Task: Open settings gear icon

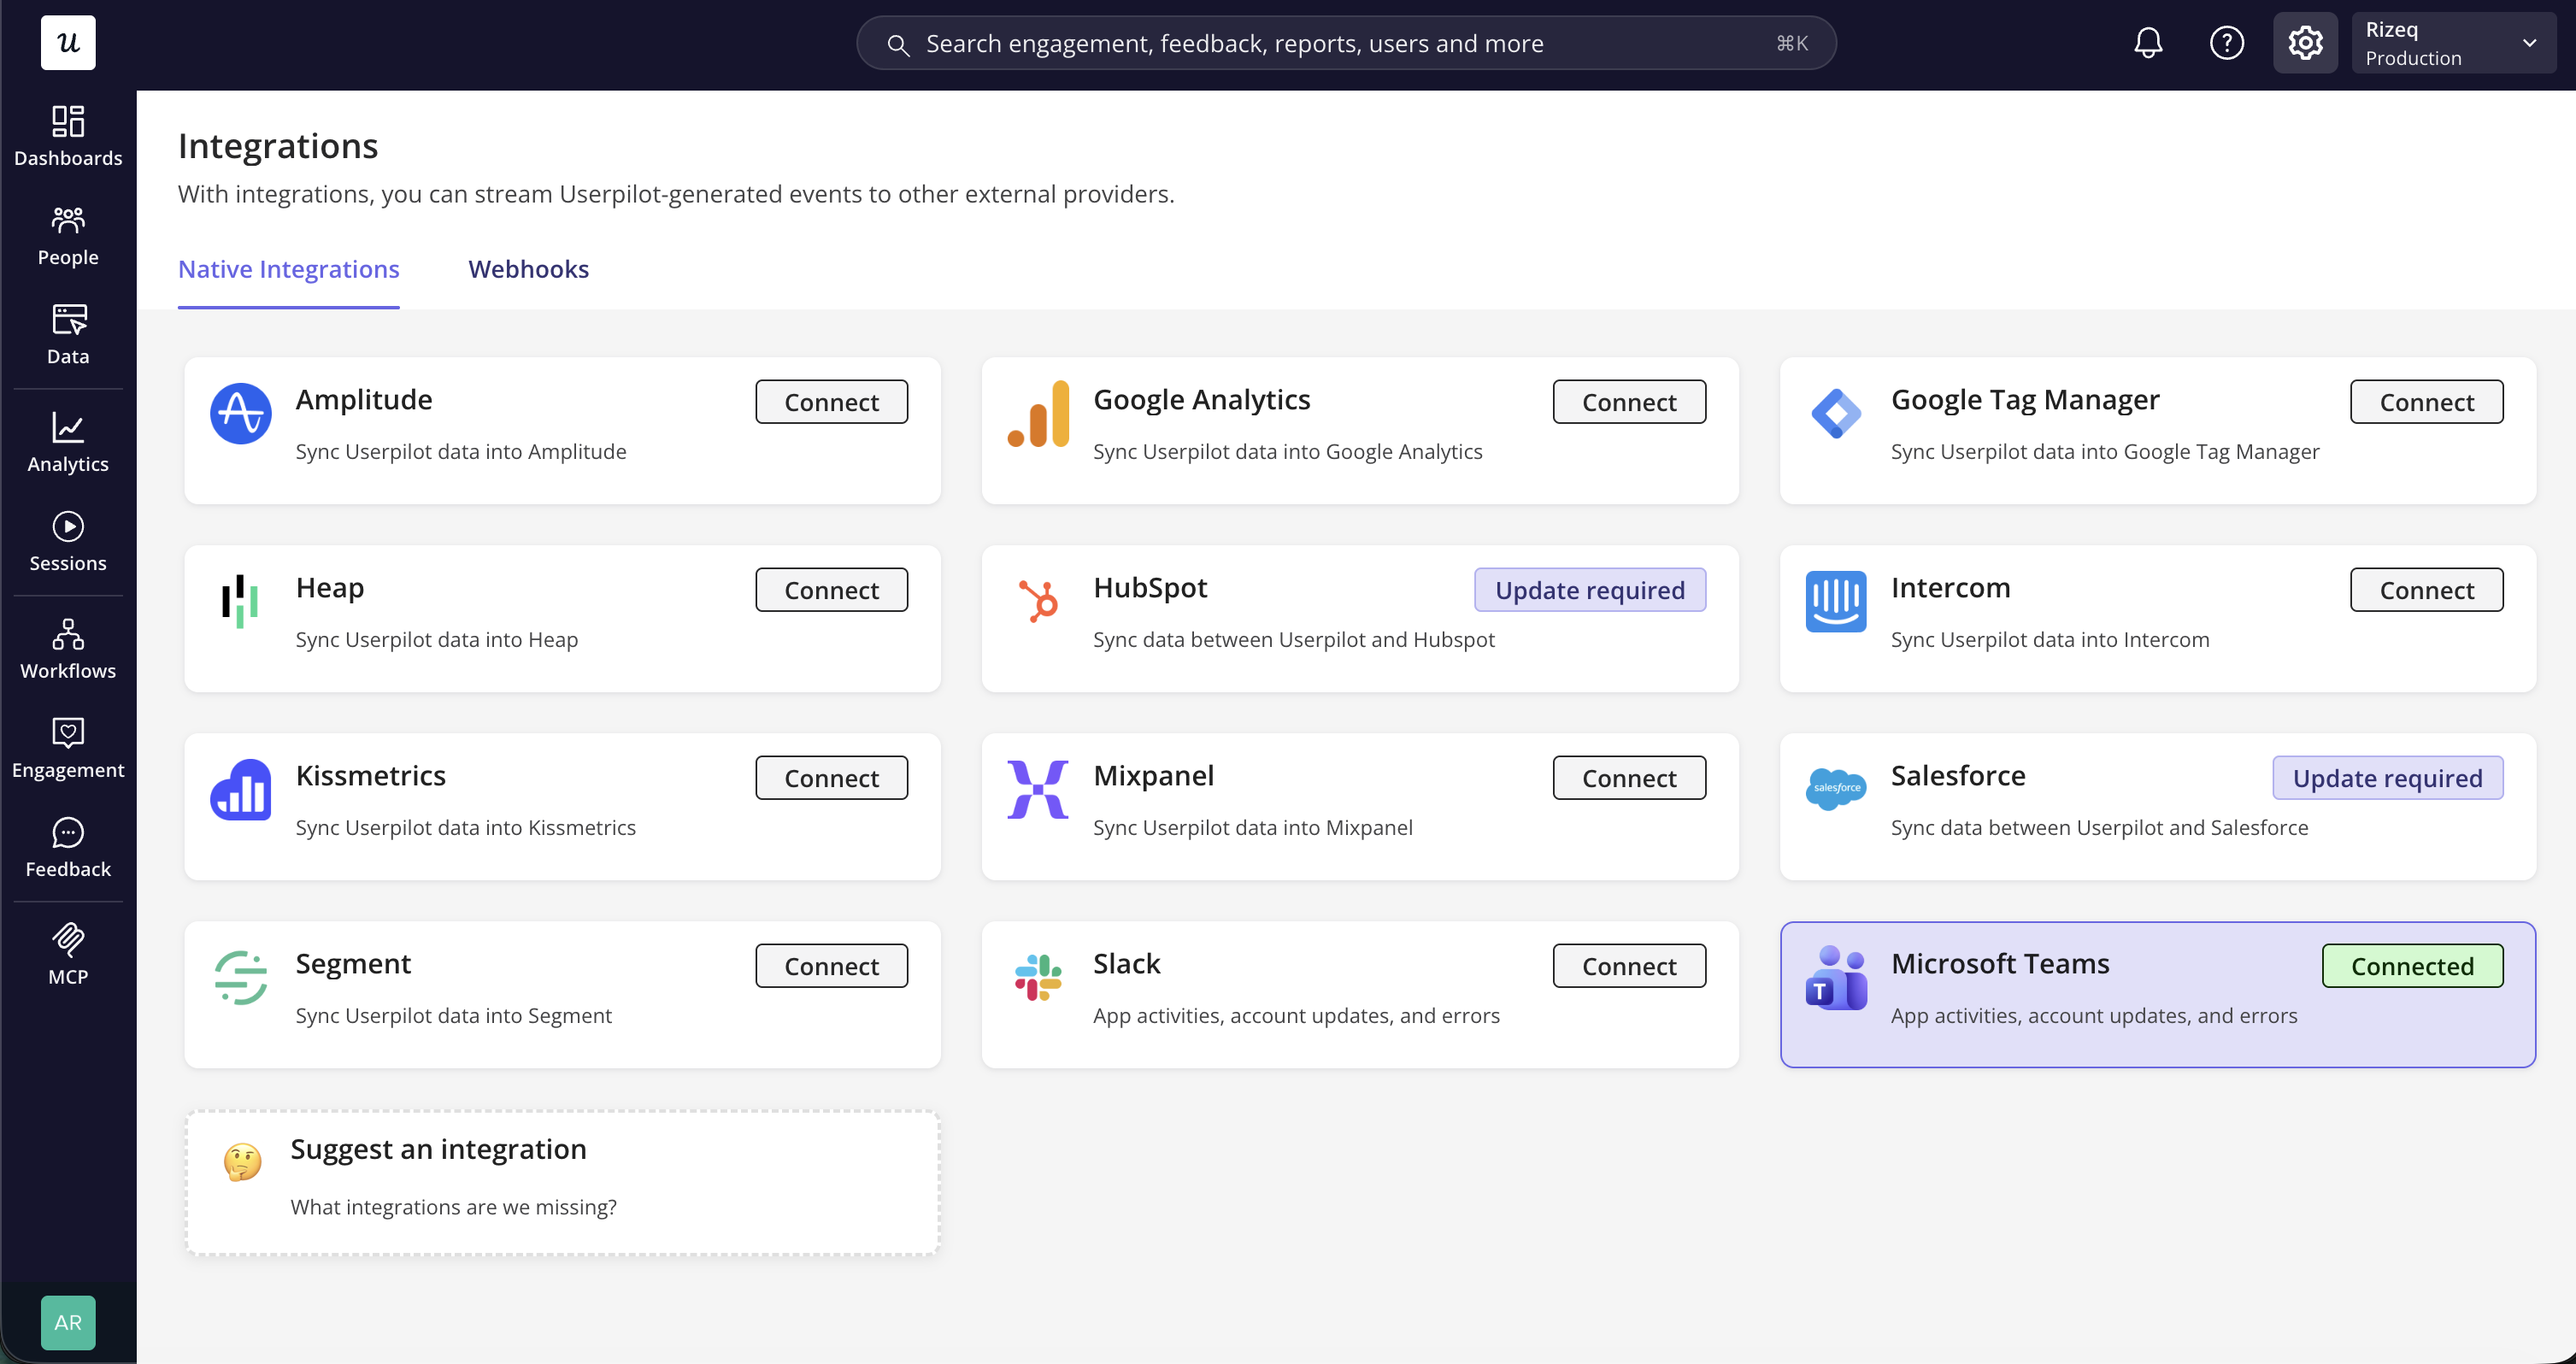Action: point(2305,43)
